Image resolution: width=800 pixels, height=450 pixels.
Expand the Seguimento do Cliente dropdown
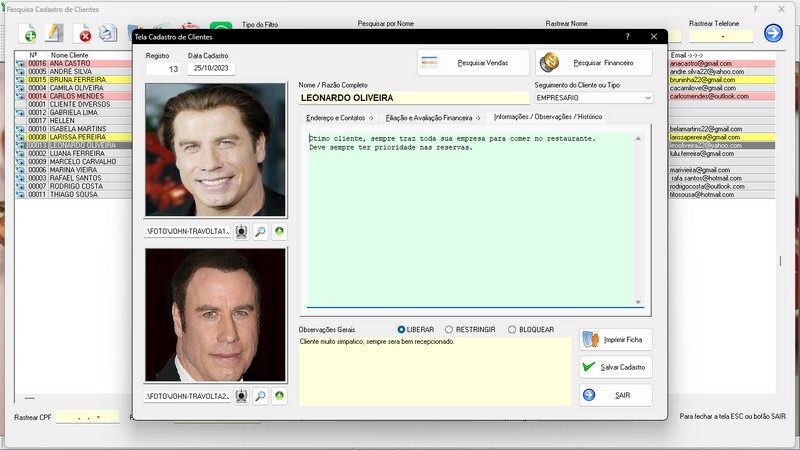click(x=647, y=98)
